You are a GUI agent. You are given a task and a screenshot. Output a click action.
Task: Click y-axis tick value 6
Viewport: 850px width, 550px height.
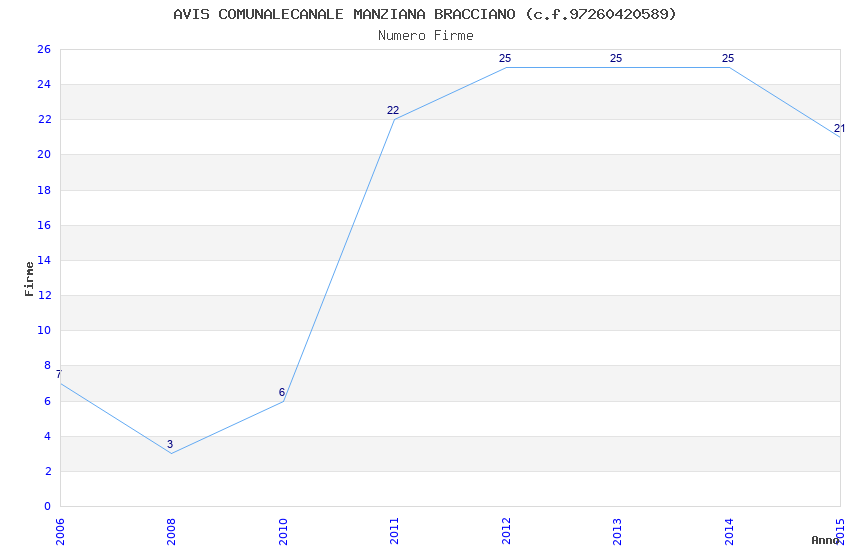point(48,401)
